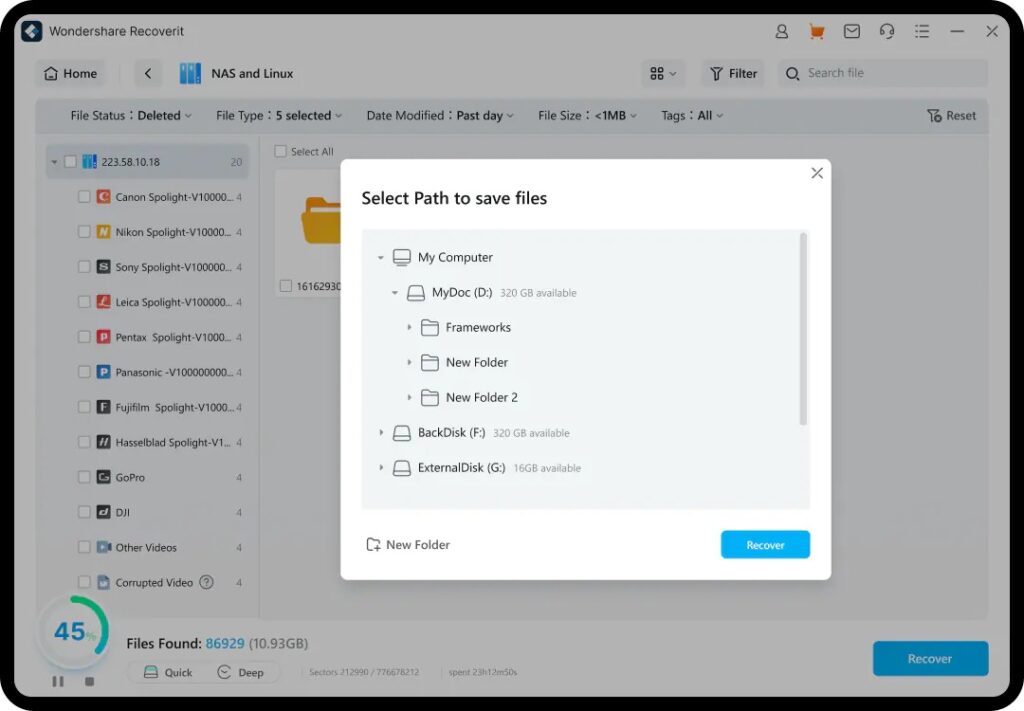This screenshot has height=711, width=1024.
Task: Select the ExternalDisk (G:) drive
Action: point(461,467)
